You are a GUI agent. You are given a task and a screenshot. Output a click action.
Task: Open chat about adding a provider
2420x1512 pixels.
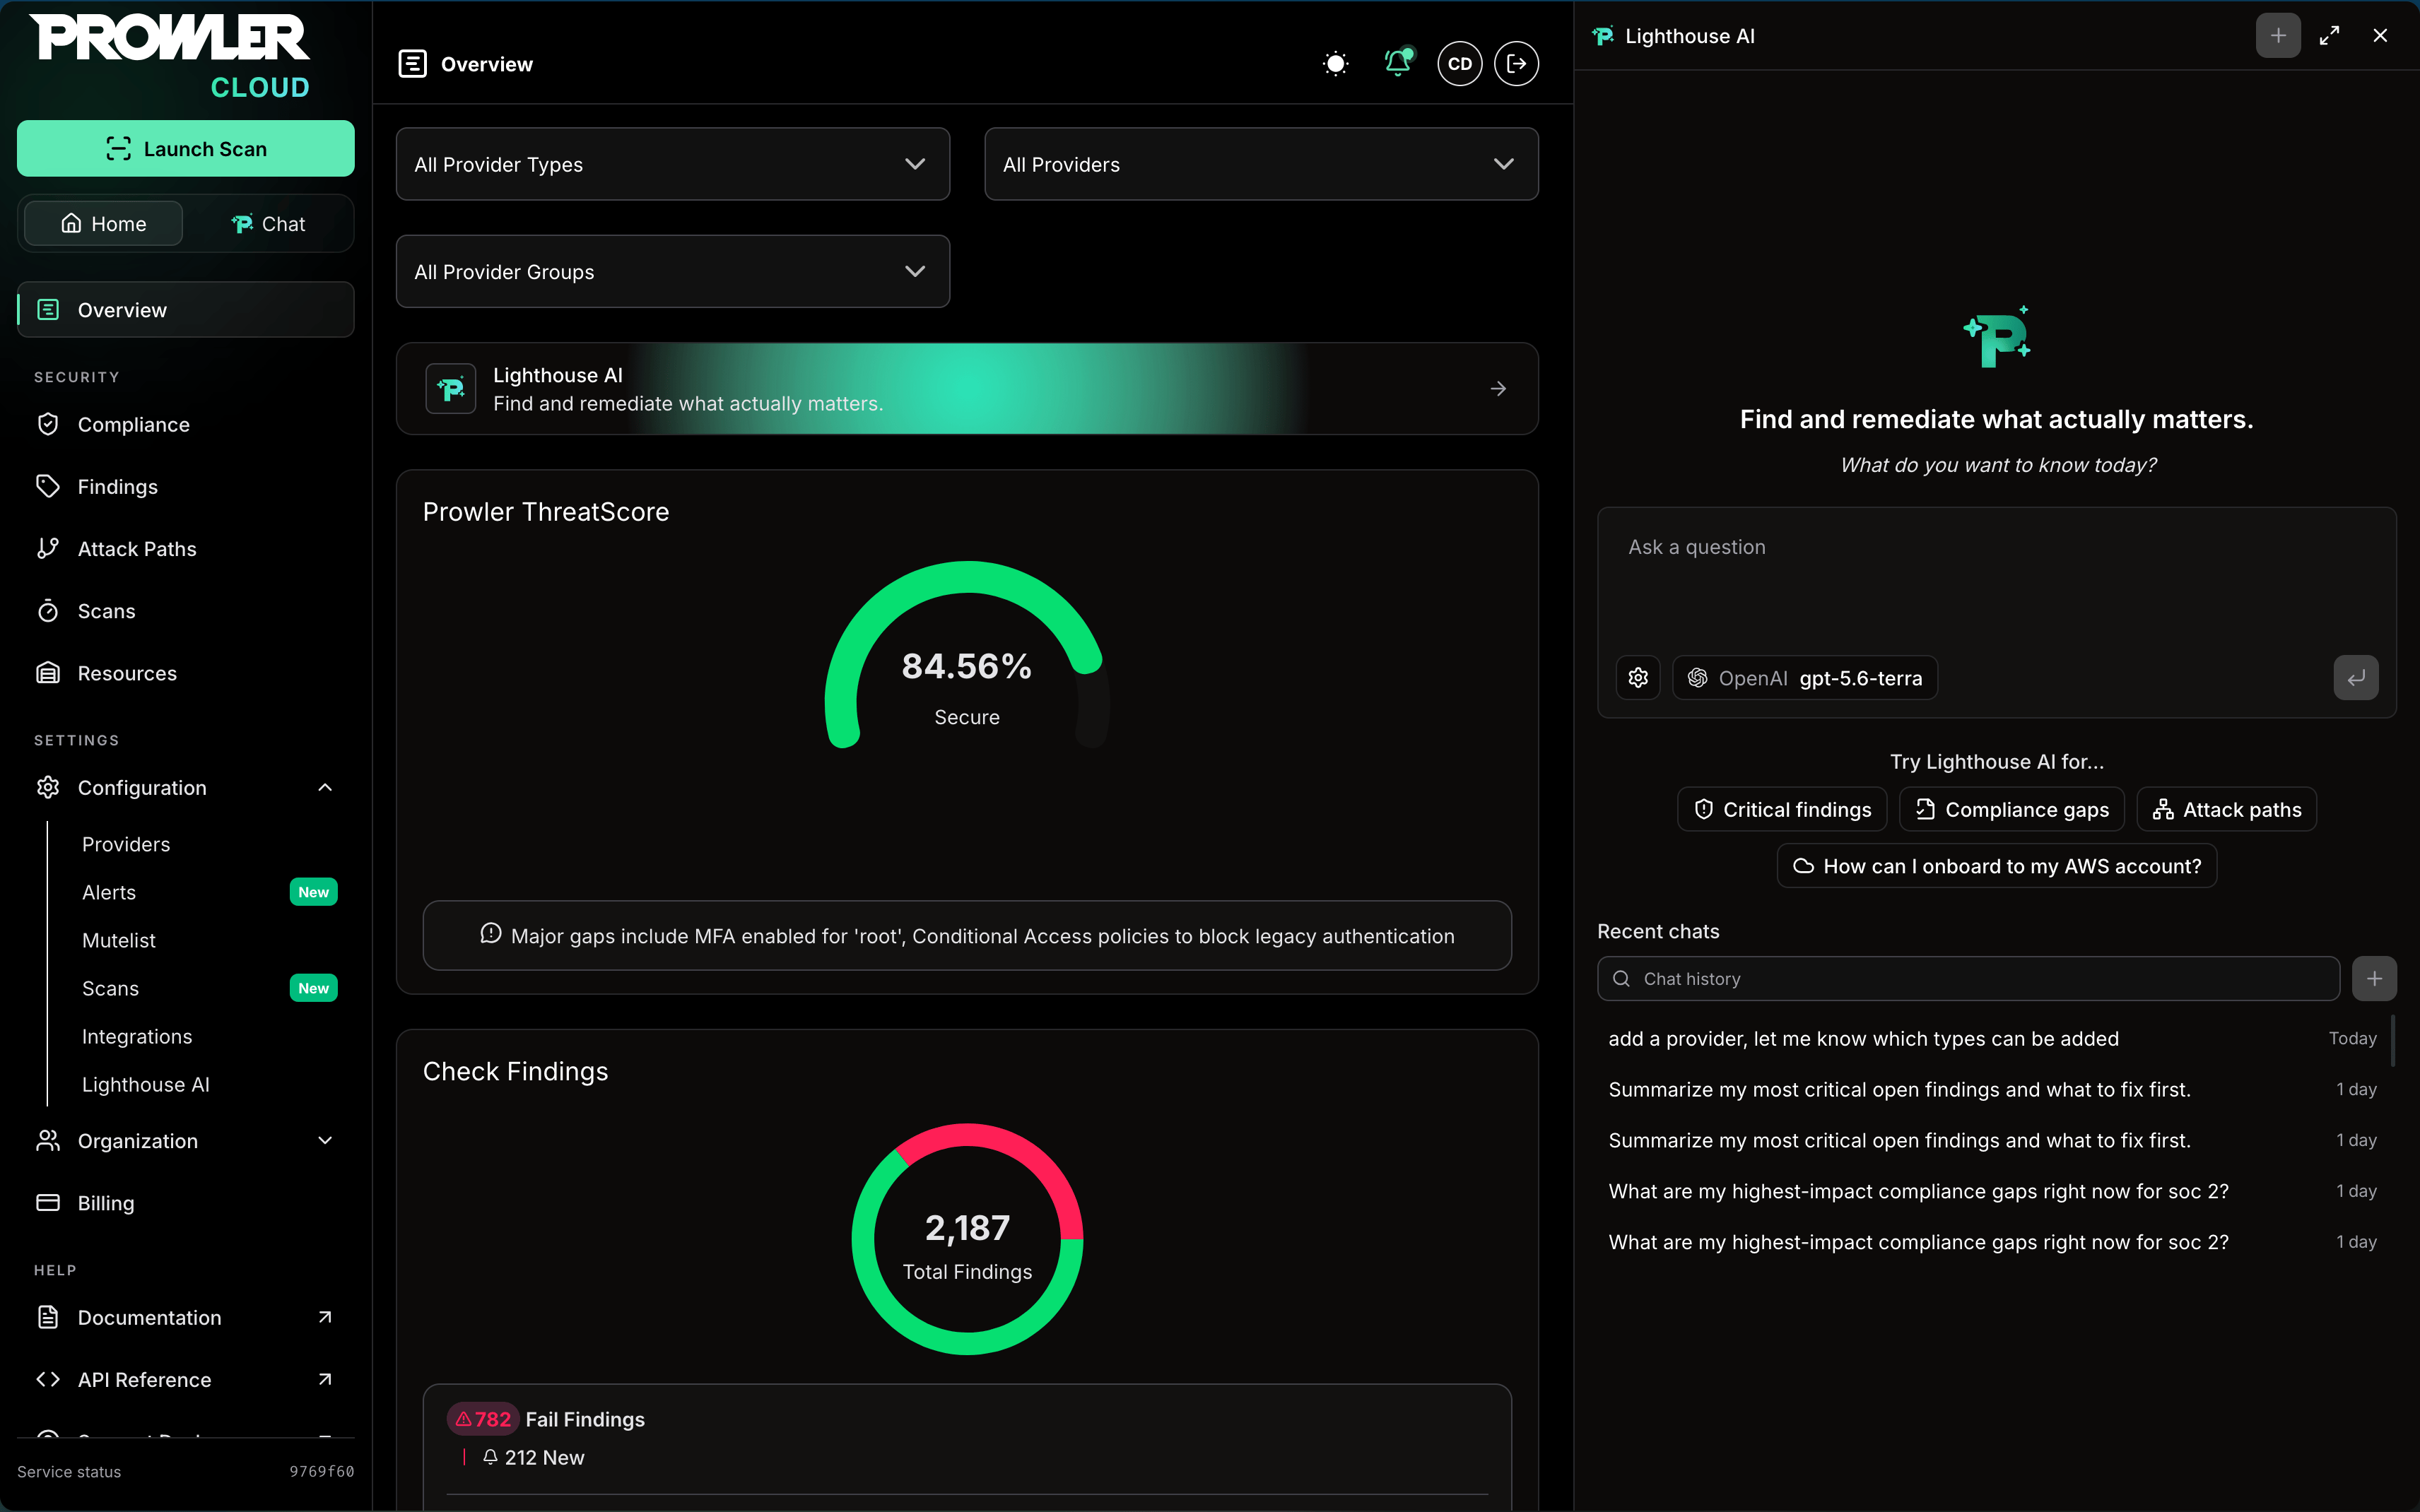tap(1992, 1039)
